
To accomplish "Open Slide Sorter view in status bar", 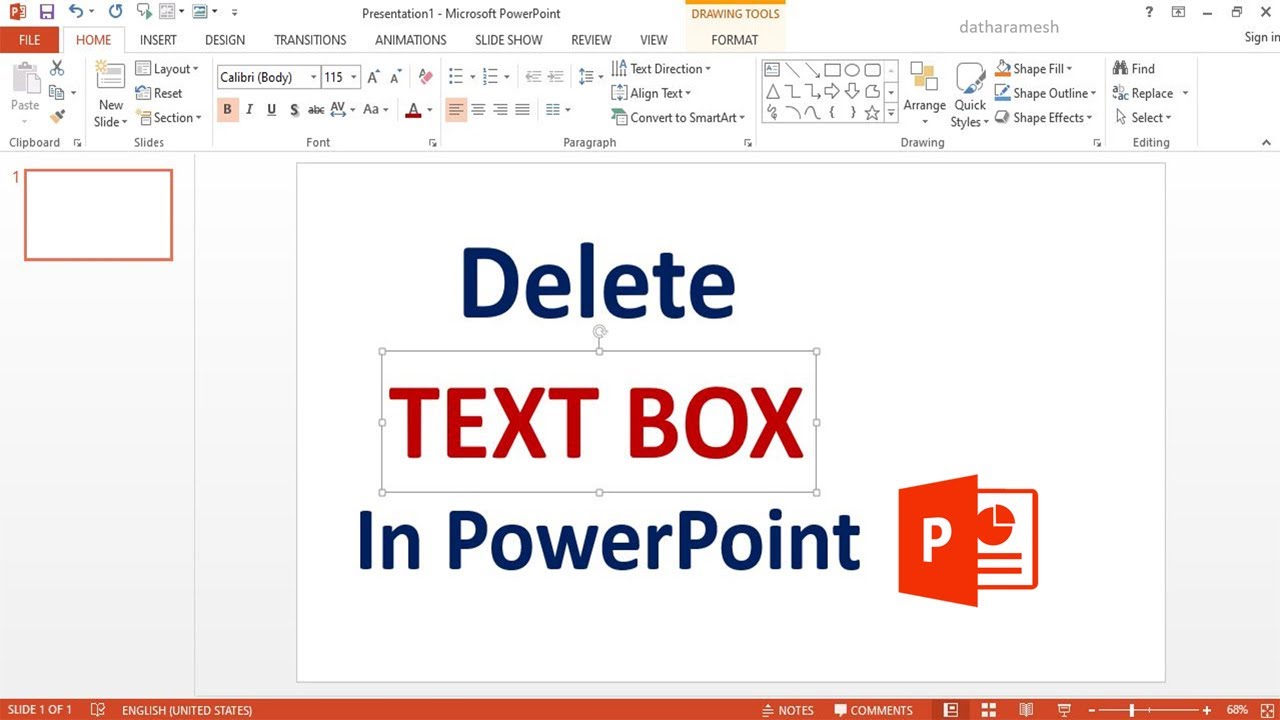I will point(988,710).
